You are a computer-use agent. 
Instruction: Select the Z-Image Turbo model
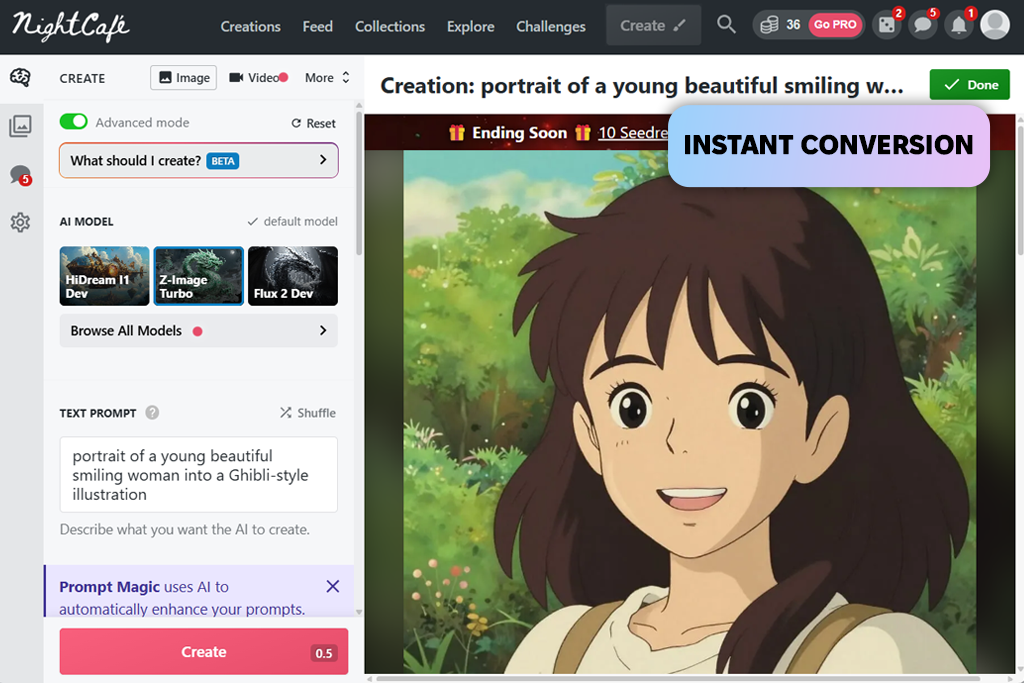[x=199, y=276]
